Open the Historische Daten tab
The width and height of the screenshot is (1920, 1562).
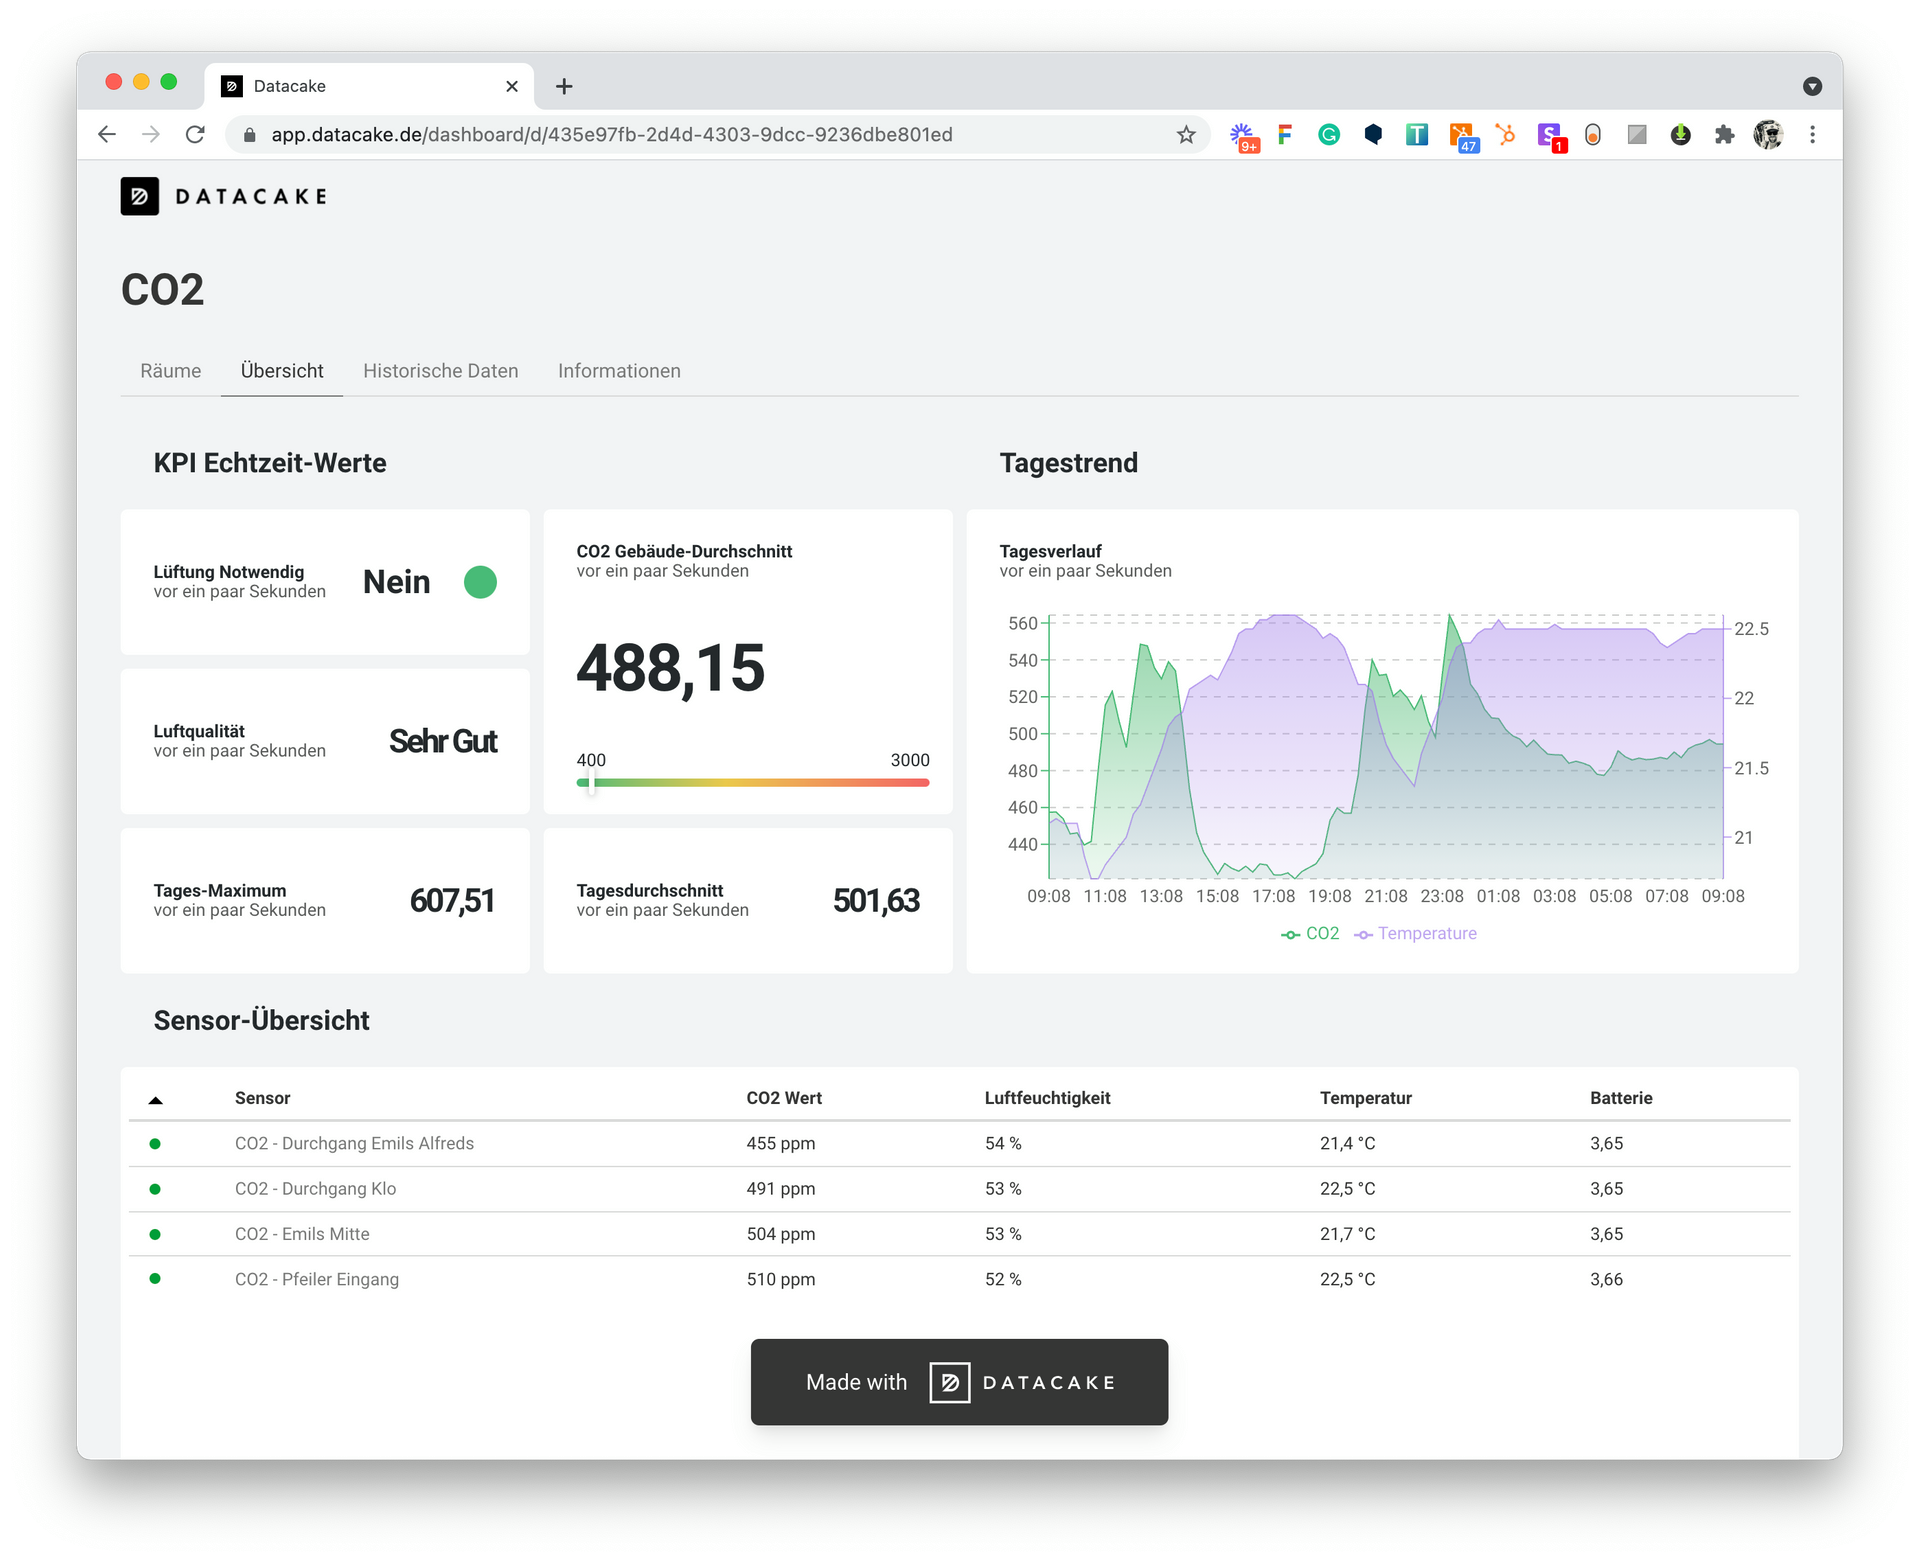click(x=440, y=371)
